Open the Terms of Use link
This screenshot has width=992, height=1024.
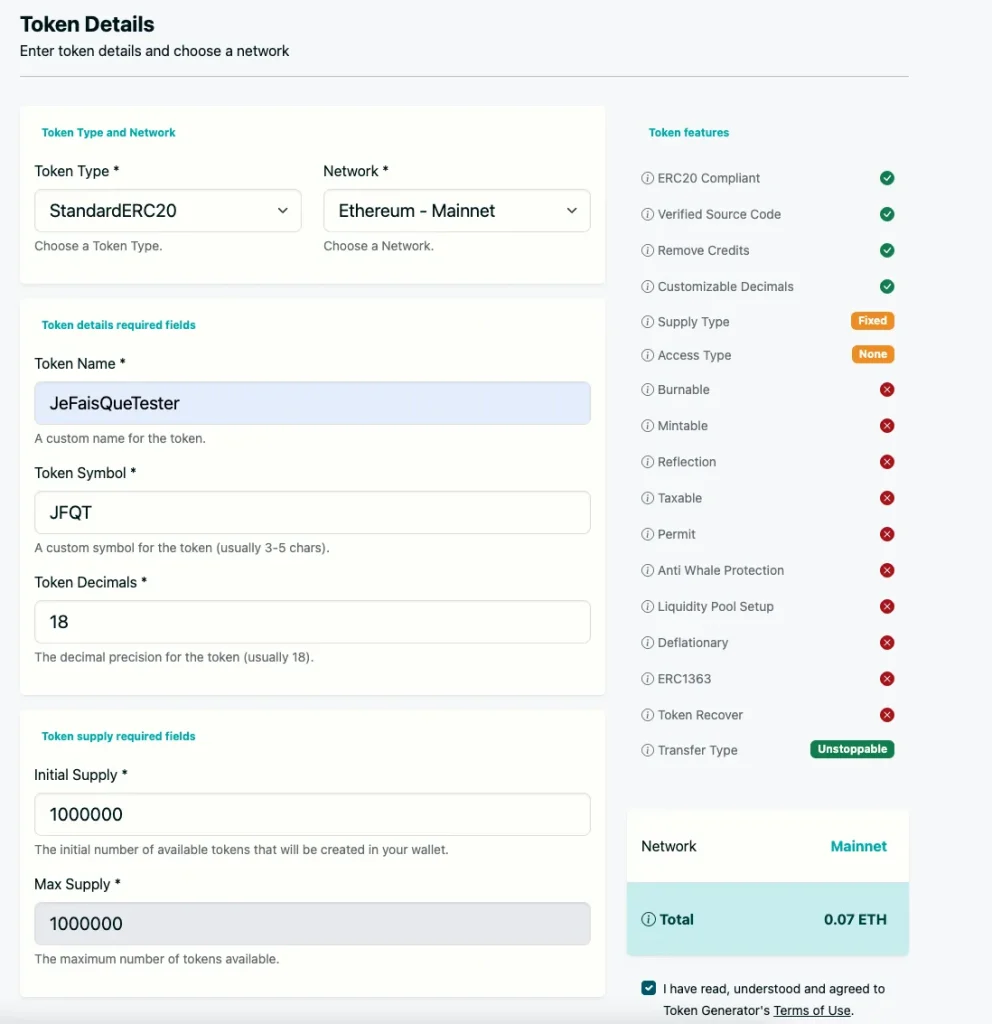[x=811, y=1010]
